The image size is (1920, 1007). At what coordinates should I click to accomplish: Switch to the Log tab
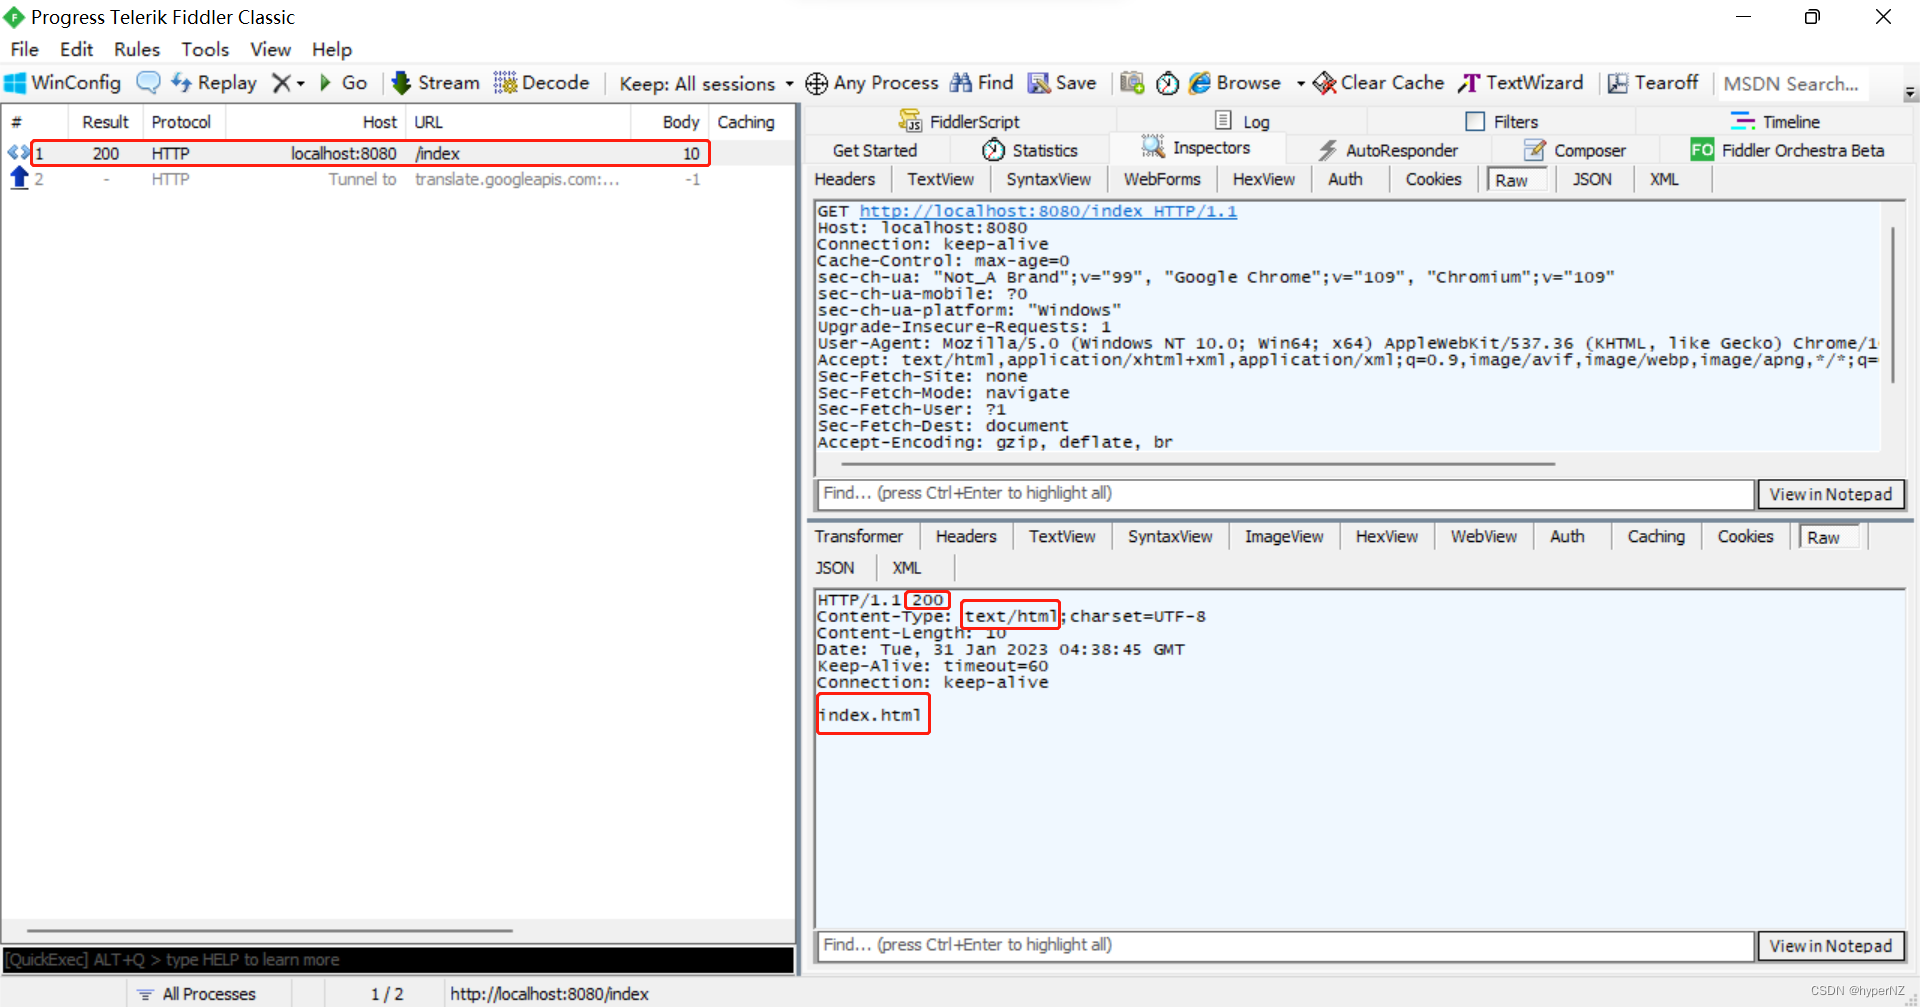1243,121
